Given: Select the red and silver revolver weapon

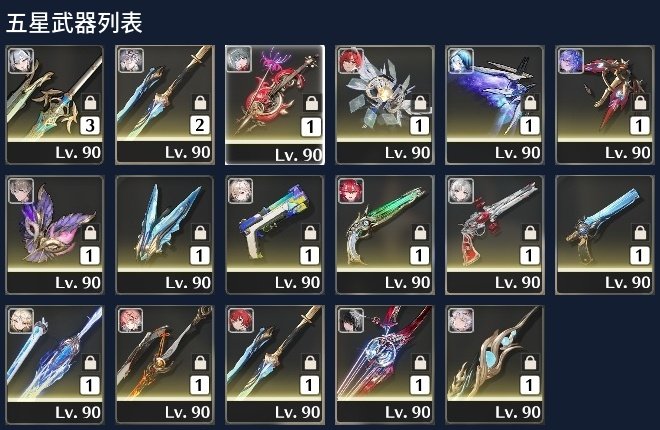Looking at the screenshot, I should [x=495, y=235].
